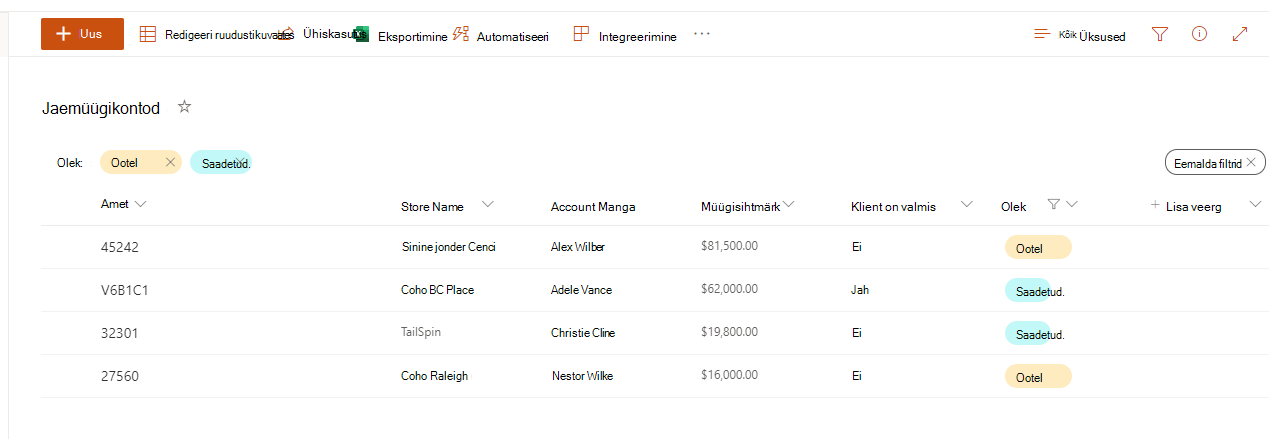Image resolution: width=1269 pixels, height=439 pixels.
Task: Click Saadetud status pill in row V6B1C1
Action: 1035,291
